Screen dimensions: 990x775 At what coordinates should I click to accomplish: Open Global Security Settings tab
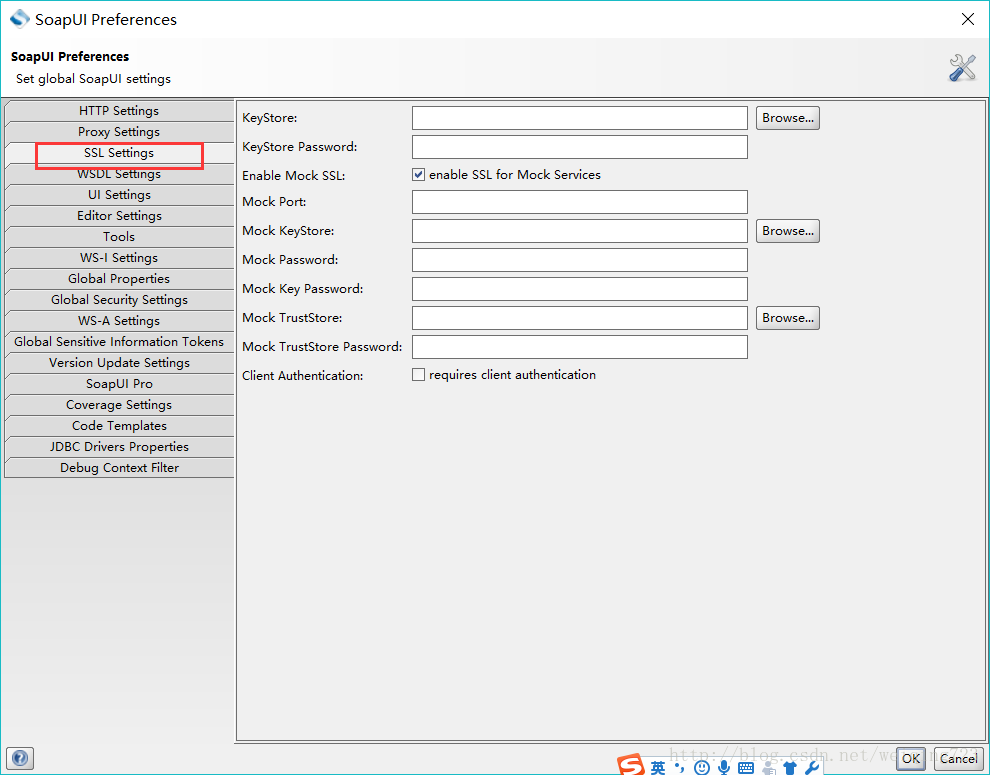click(x=119, y=300)
